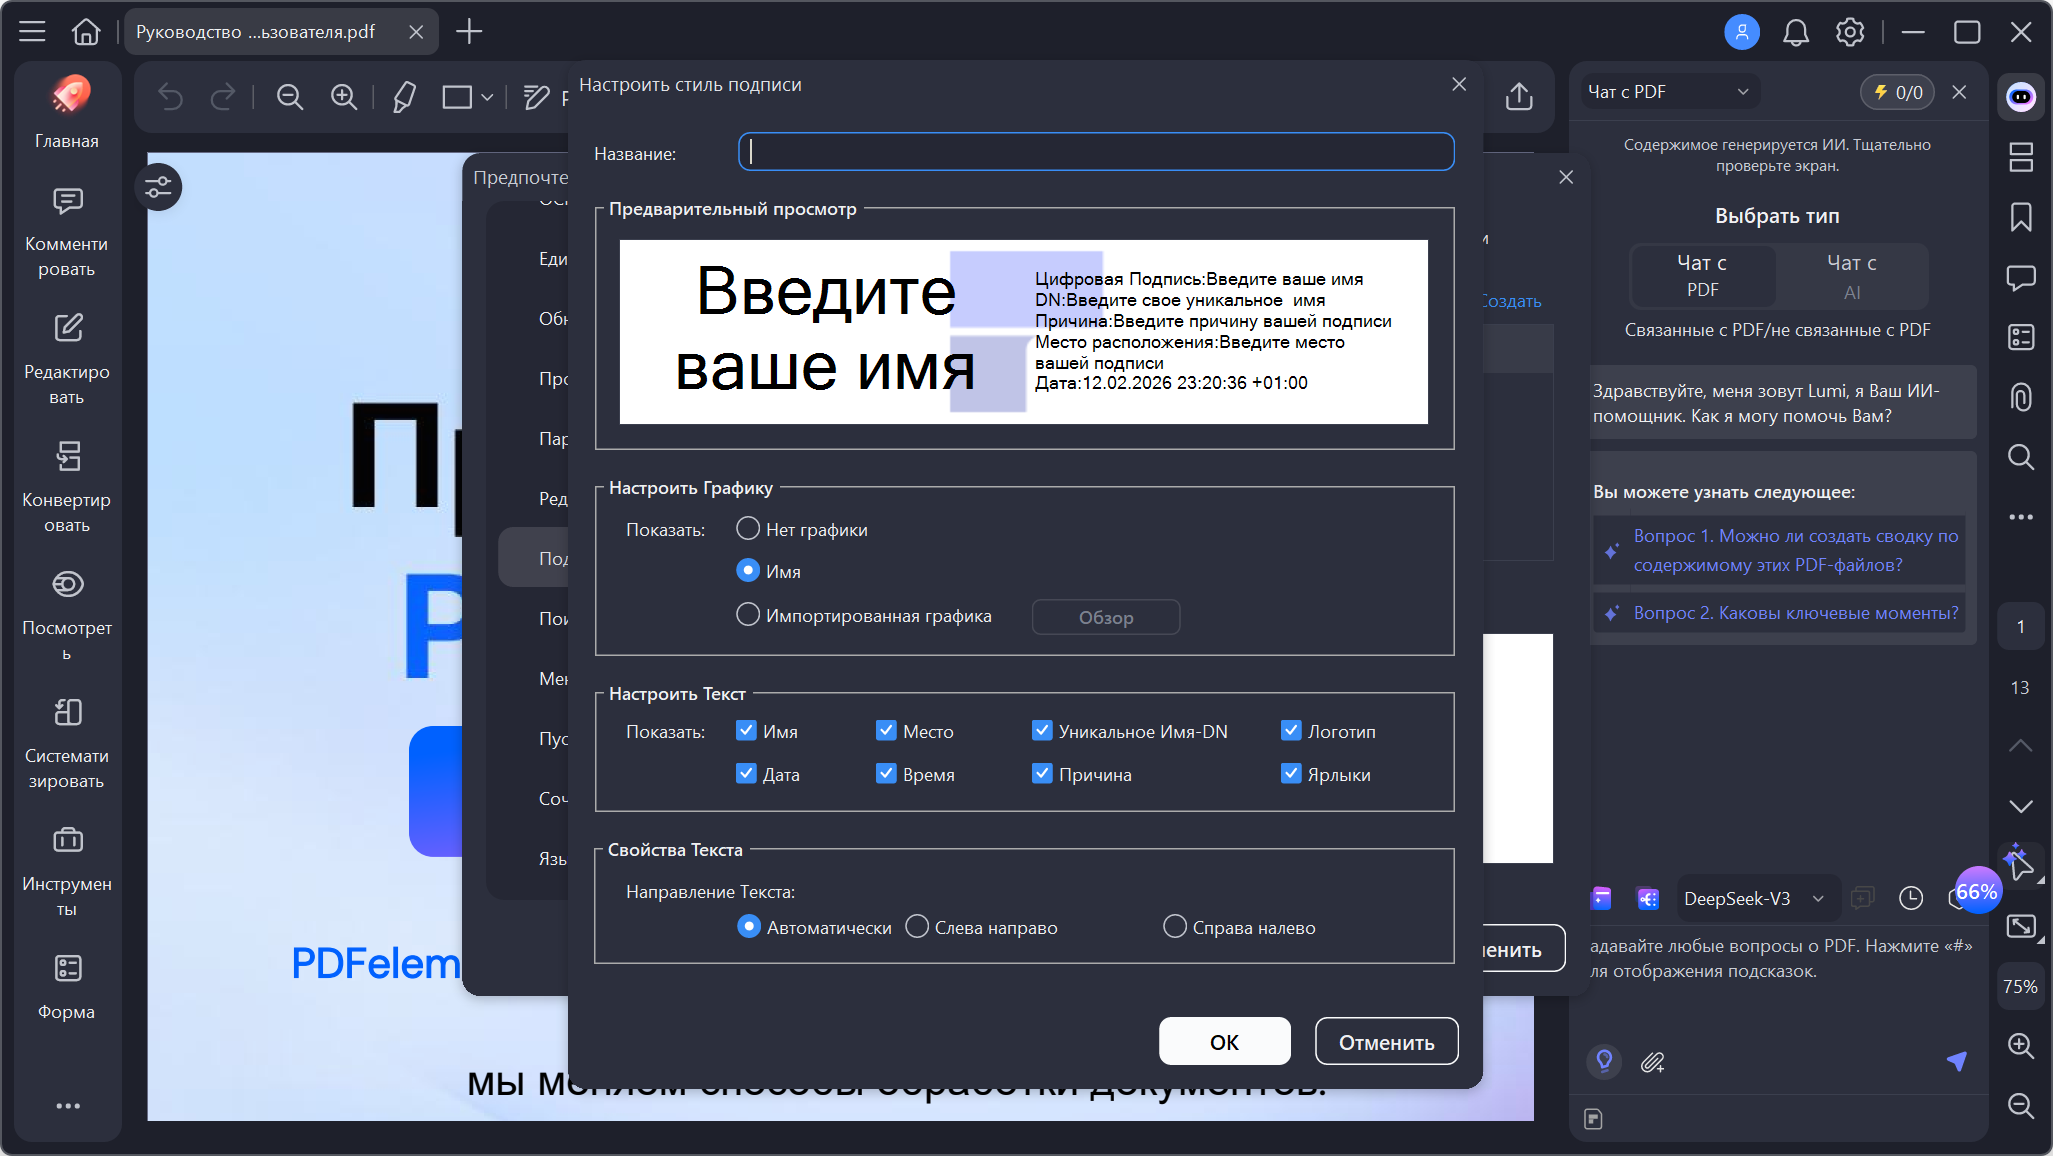Switch to the 'Чат с AI' tab
This screenshot has height=1156, width=2053.
[1851, 276]
